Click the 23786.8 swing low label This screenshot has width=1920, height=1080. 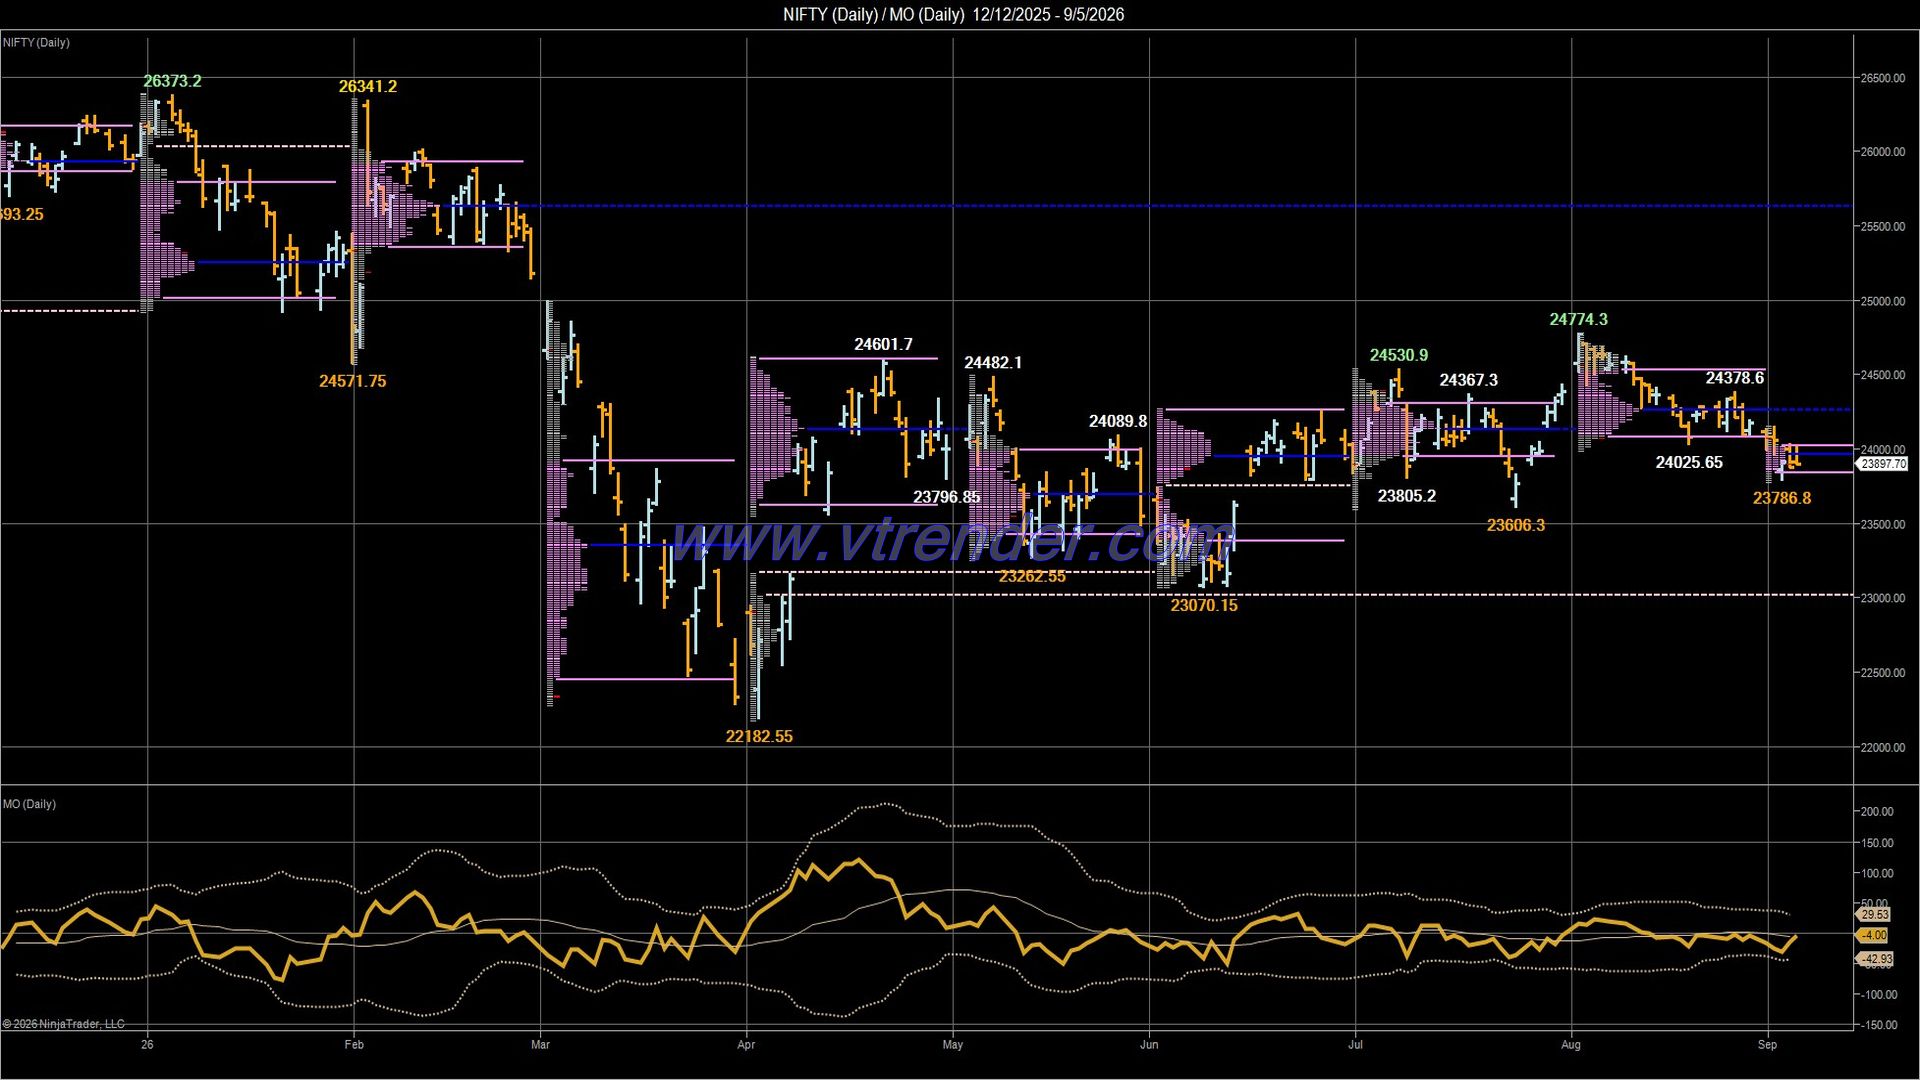[x=1782, y=498]
